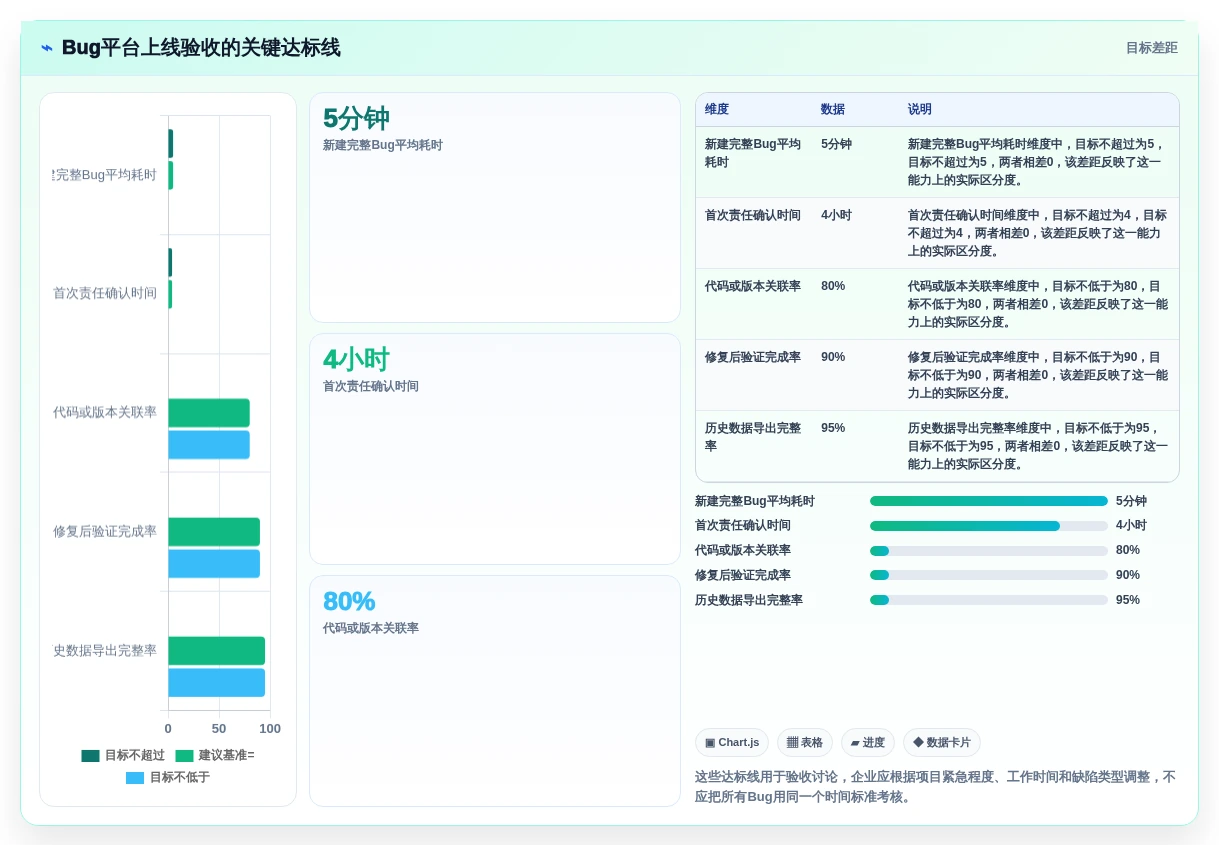This screenshot has width=1219, height=845.
Task: Click the blue 修复后验证完成率 chart bar
Action: 214,564
